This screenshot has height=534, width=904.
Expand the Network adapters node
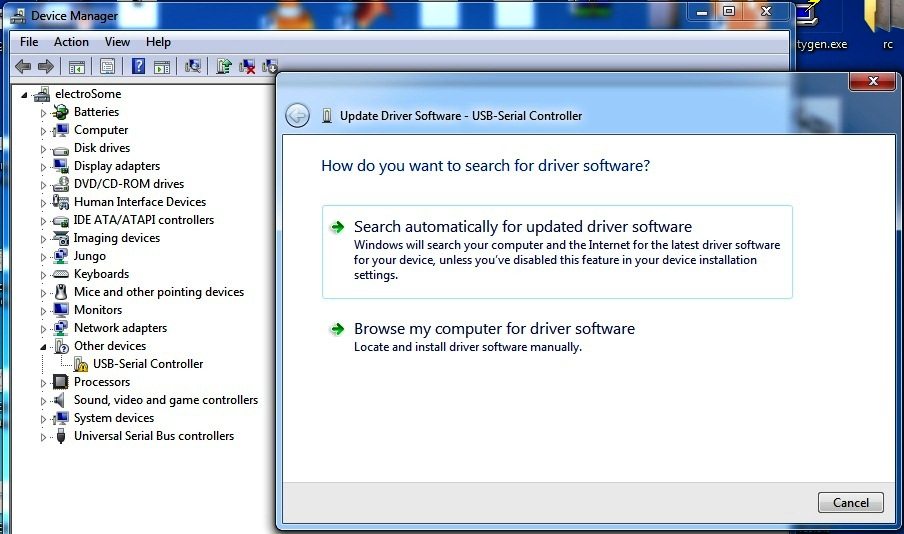pyautogui.click(x=43, y=328)
